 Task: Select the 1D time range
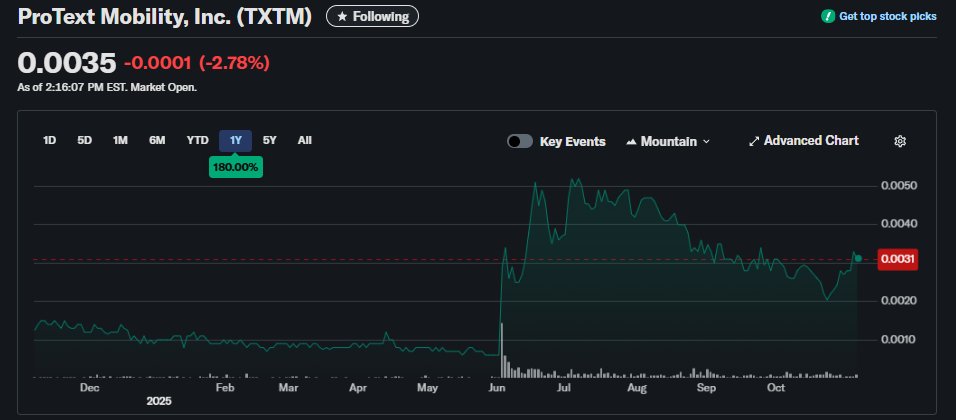pyautogui.click(x=49, y=141)
